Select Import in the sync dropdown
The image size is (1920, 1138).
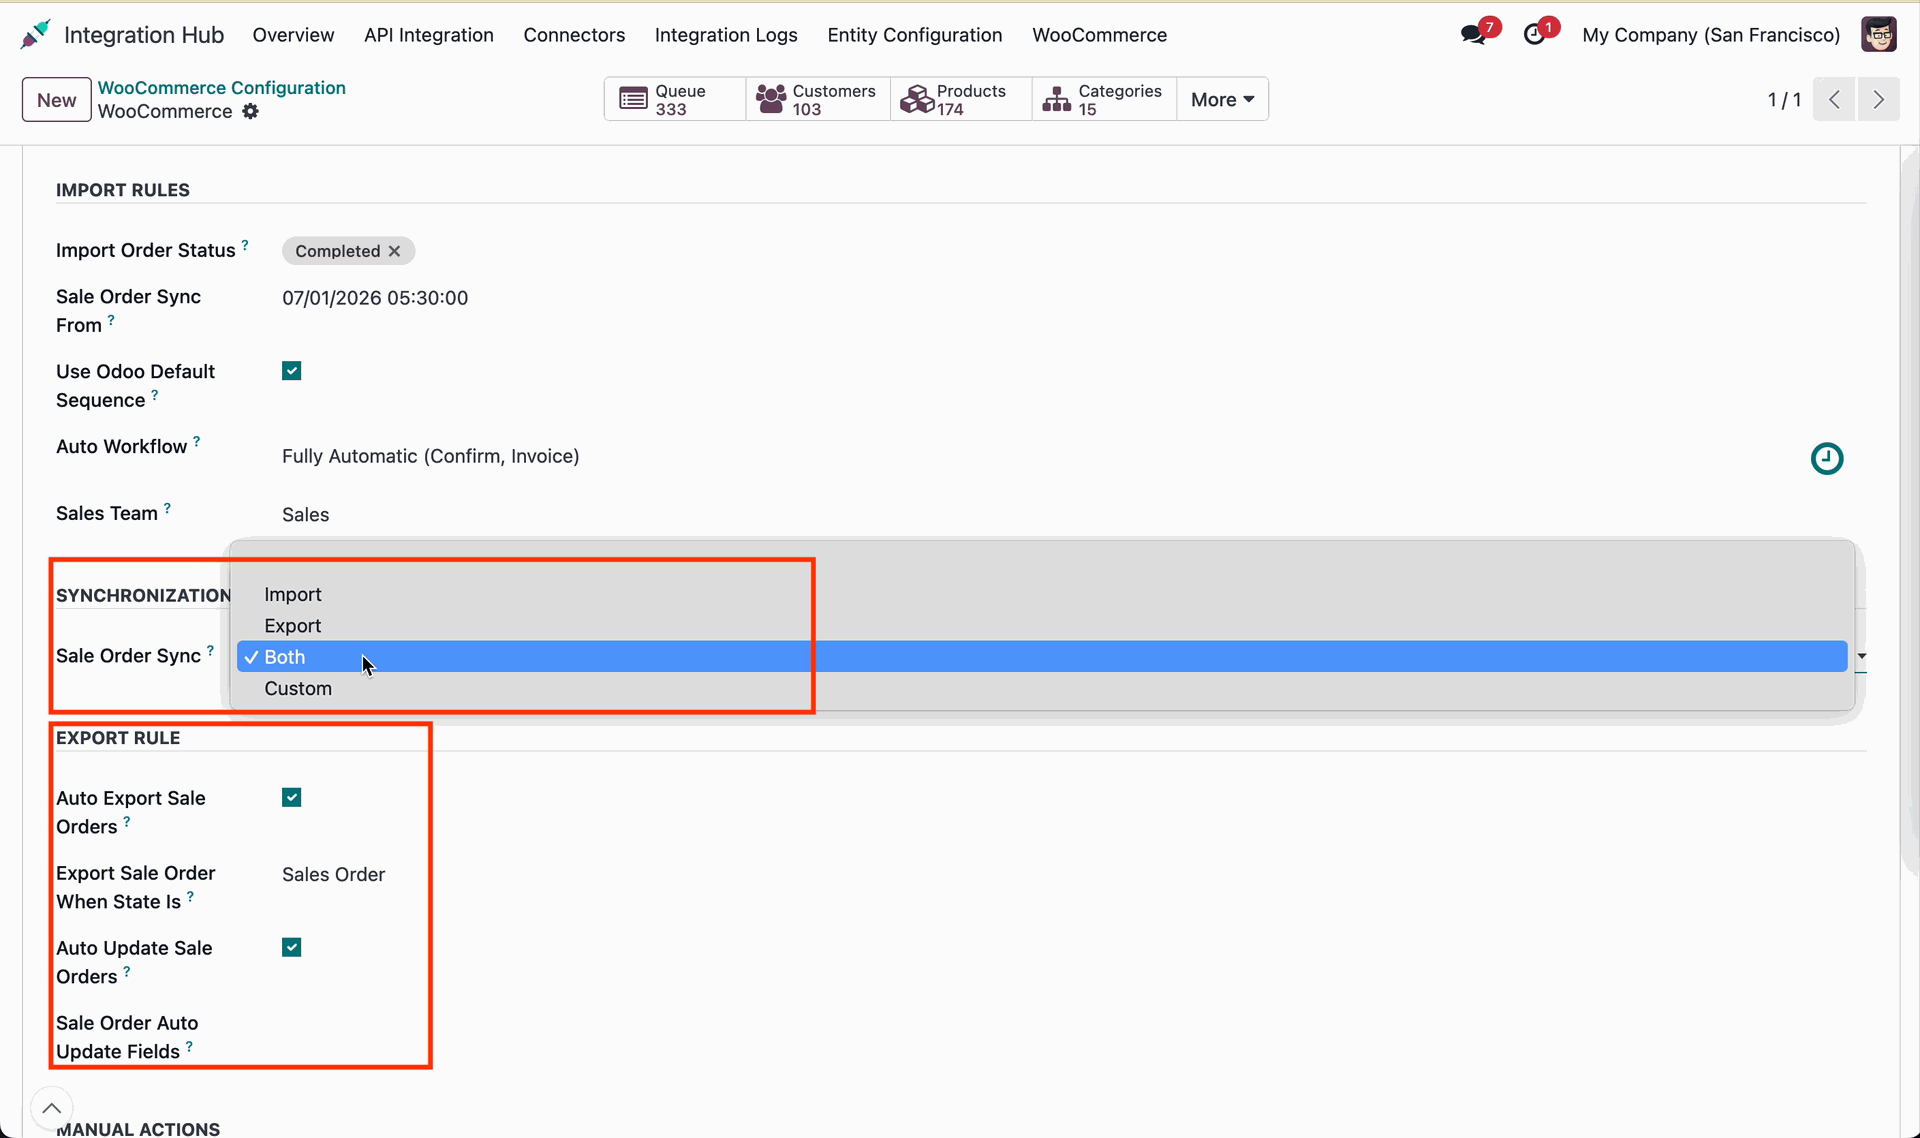click(x=1041, y=594)
